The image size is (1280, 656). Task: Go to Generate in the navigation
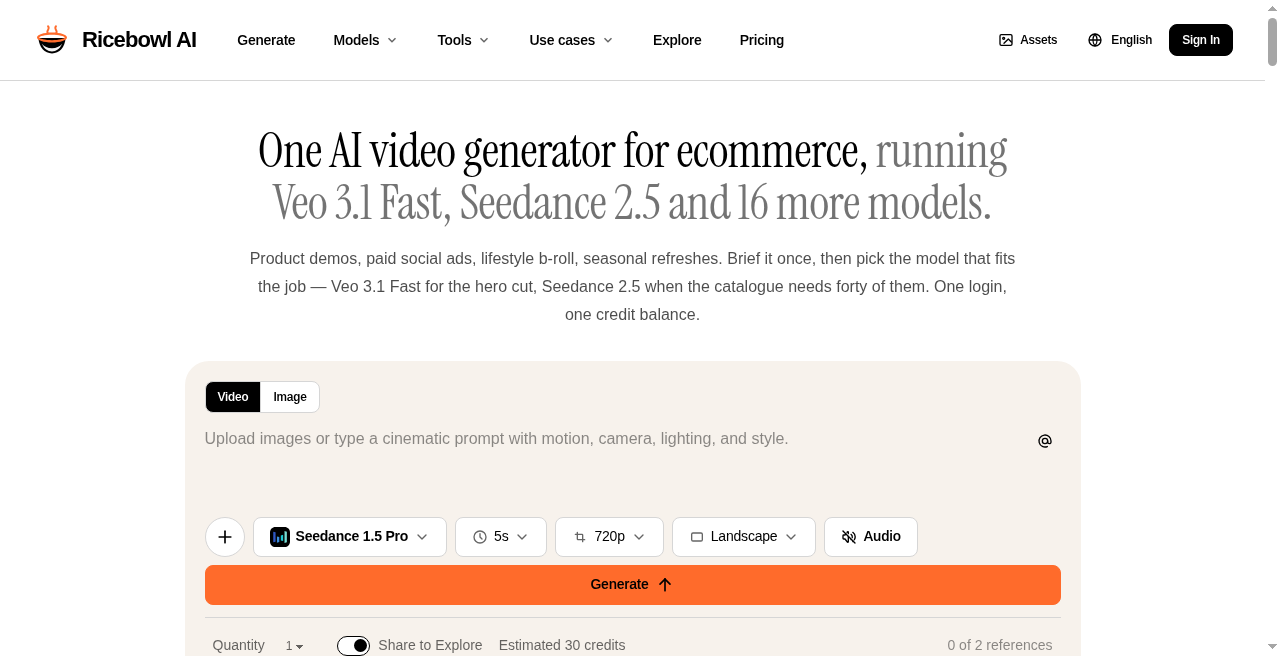click(x=266, y=40)
